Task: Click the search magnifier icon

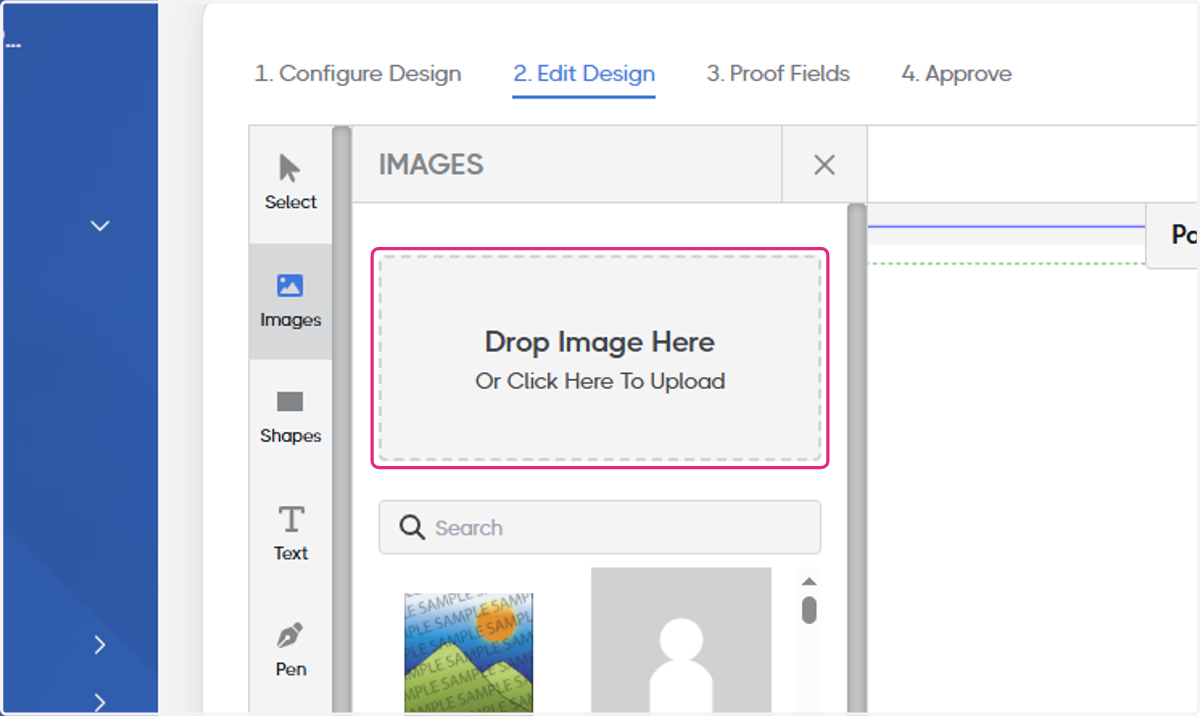Action: pos(412,527)
